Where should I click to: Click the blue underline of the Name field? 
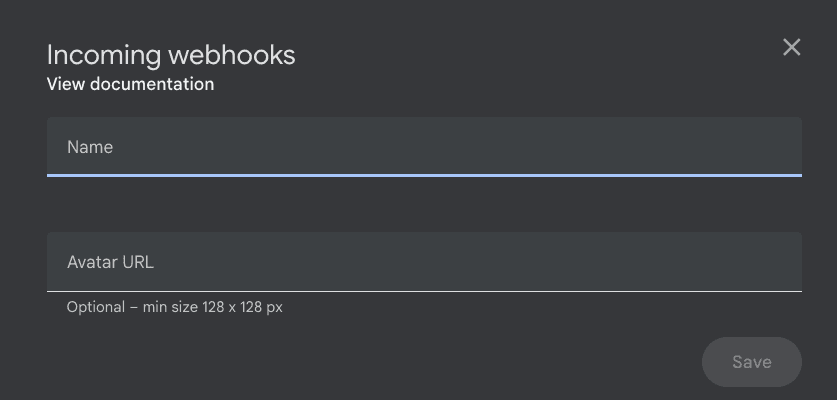pyautogui.click(x=424, y=175)
